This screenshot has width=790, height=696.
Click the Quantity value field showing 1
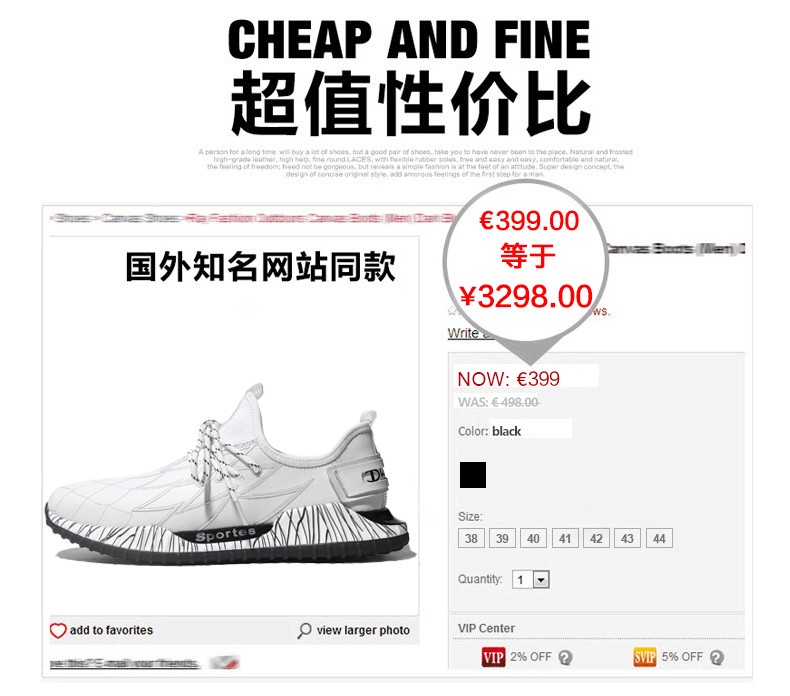pyautogui.click(x=523, y=580)
